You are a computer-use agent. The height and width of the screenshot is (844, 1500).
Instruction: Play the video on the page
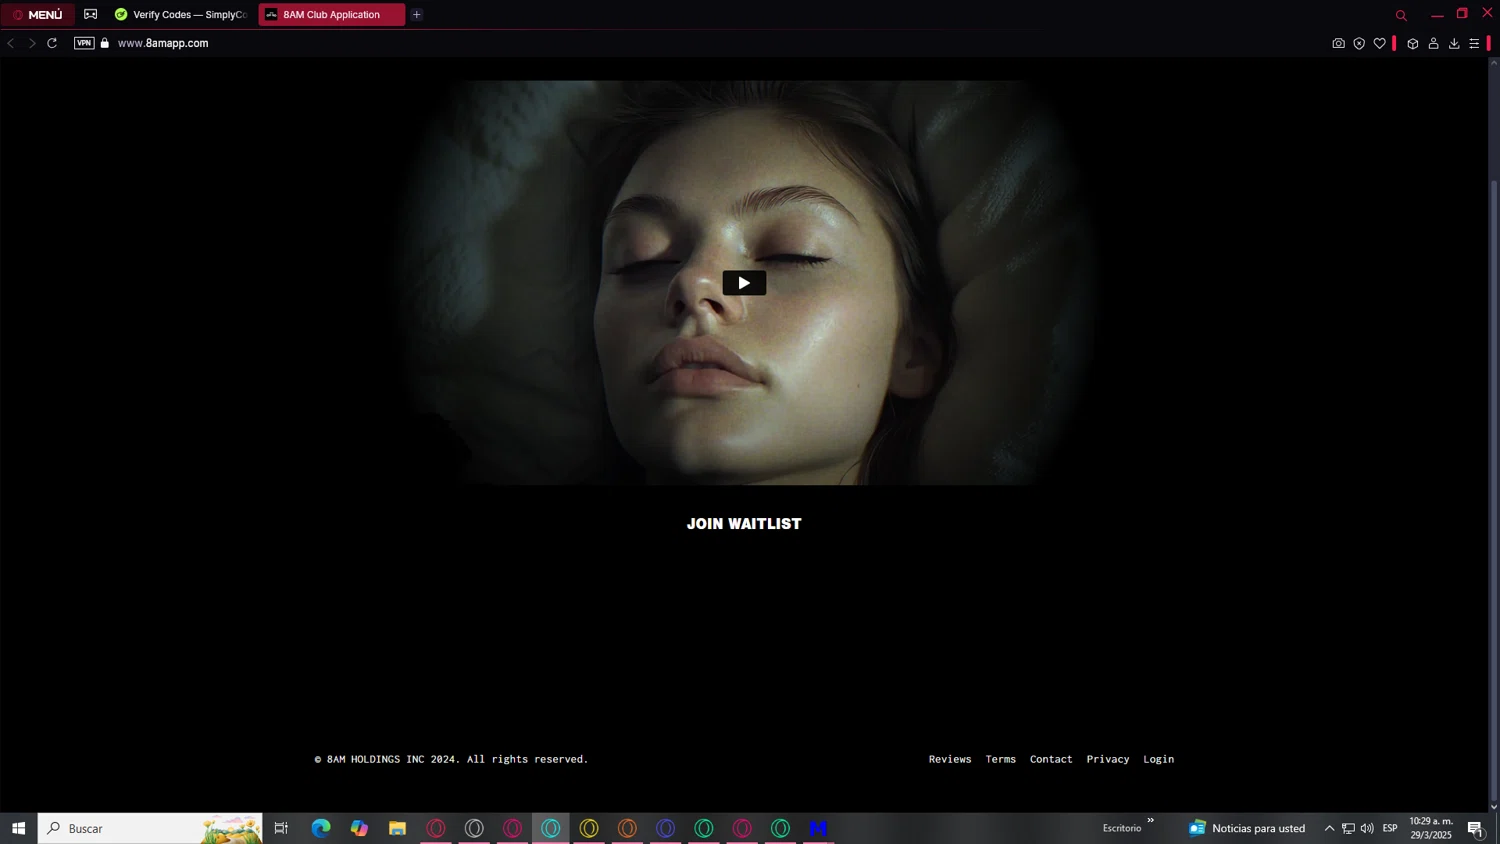pyautogui.click(x=744, y=283)
